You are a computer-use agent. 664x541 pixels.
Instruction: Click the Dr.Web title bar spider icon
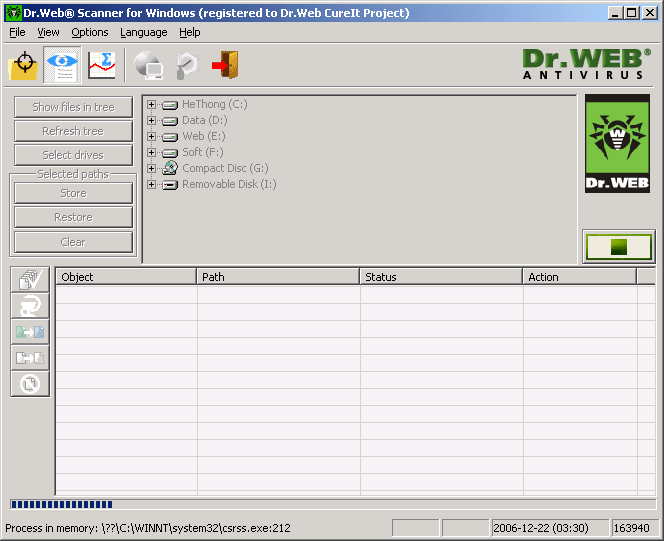coord(13,13)
